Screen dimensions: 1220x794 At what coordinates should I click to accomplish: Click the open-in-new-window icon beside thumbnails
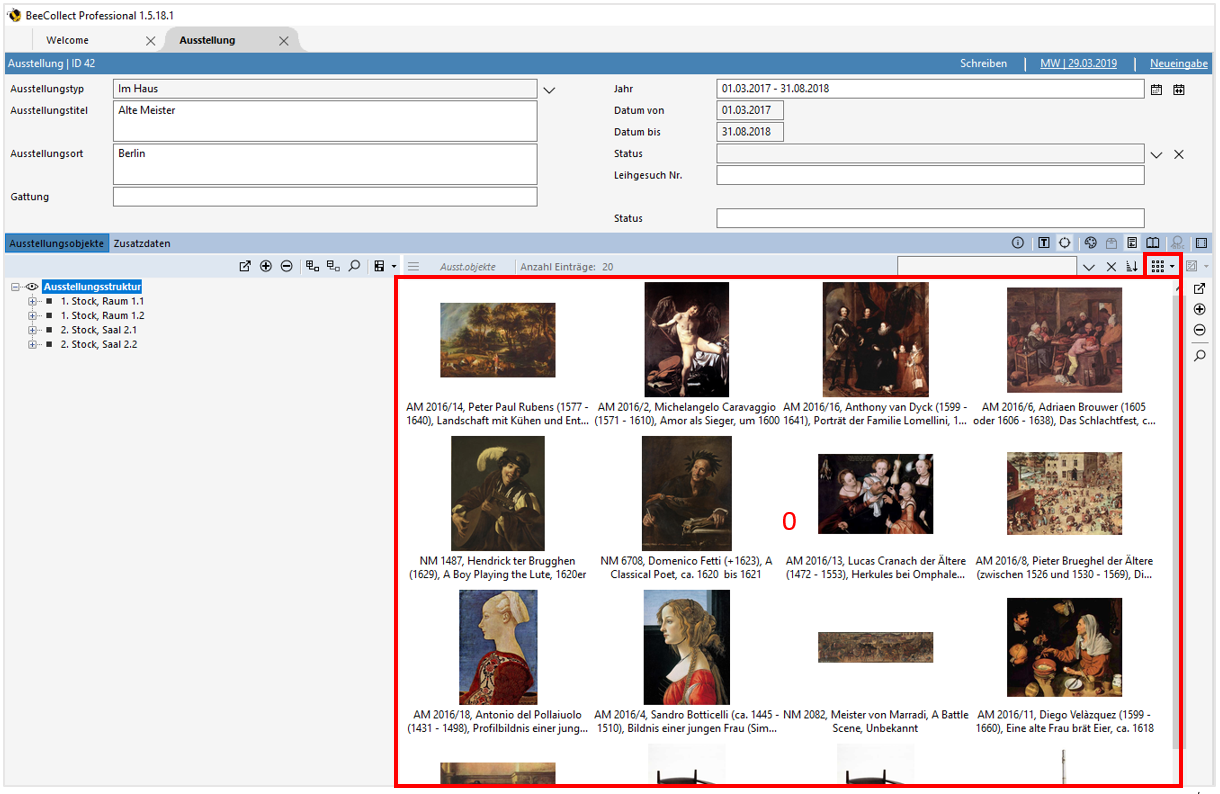pos(1199,287)
